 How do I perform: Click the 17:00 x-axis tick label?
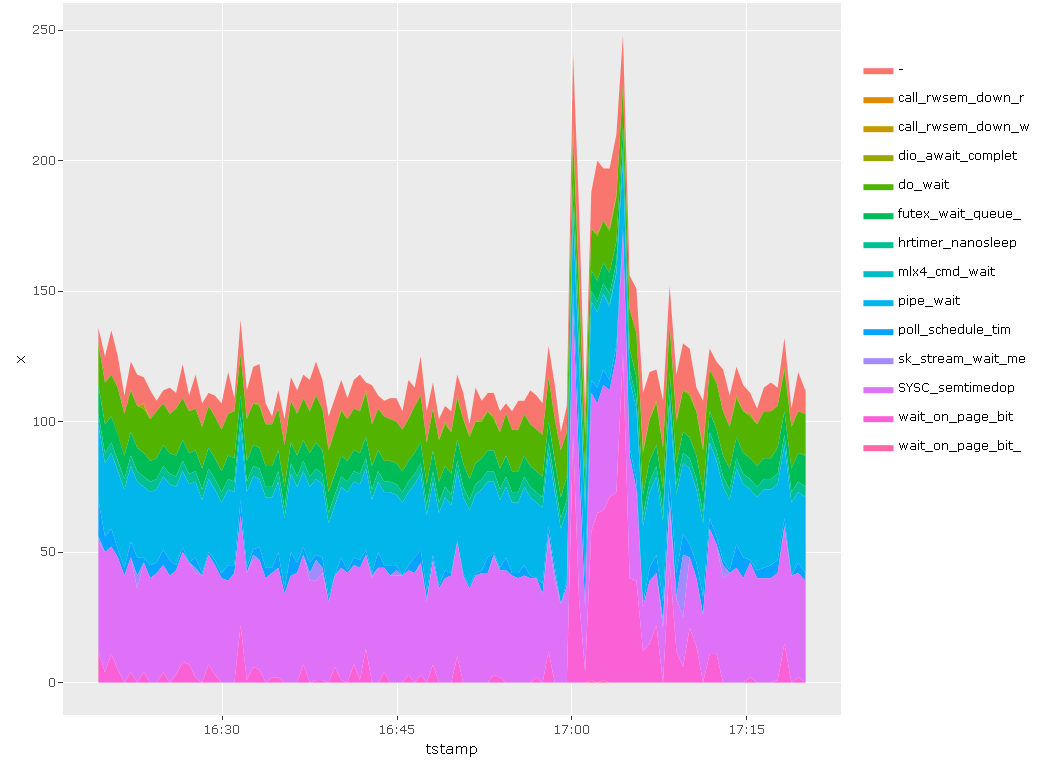click(x=571, y=730)
